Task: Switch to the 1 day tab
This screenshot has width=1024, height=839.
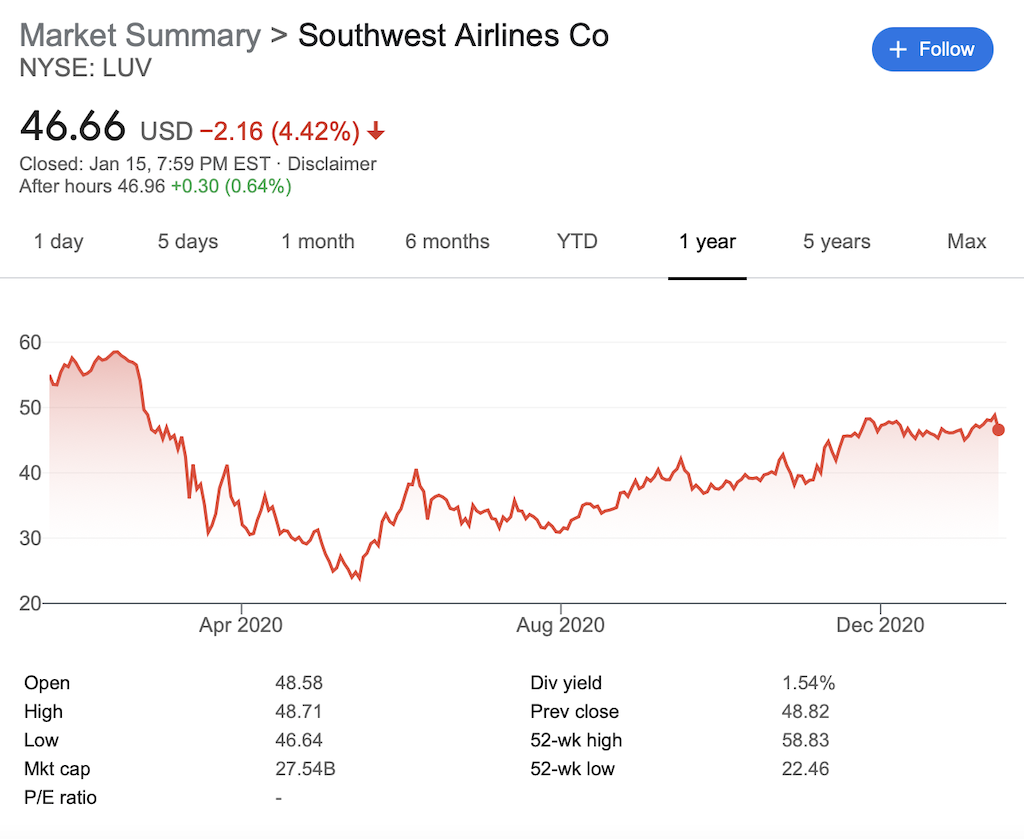Action: coord(59,241)
